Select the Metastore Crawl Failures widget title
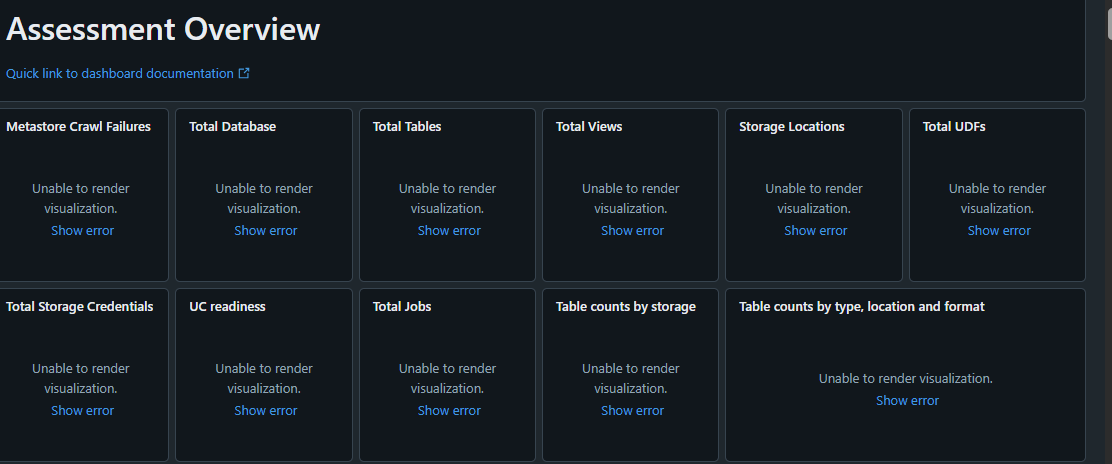Viewport: 1112px width, 464px height. (x=78, y=127)
